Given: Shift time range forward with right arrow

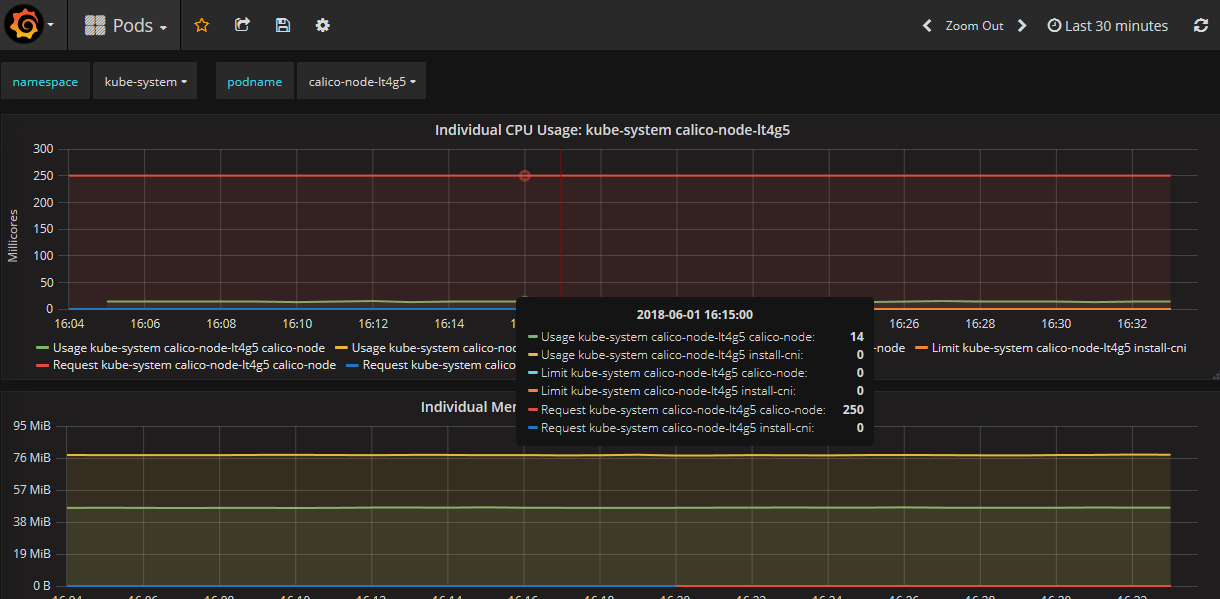Looking at the screenshot, I should click(1021, 26).
